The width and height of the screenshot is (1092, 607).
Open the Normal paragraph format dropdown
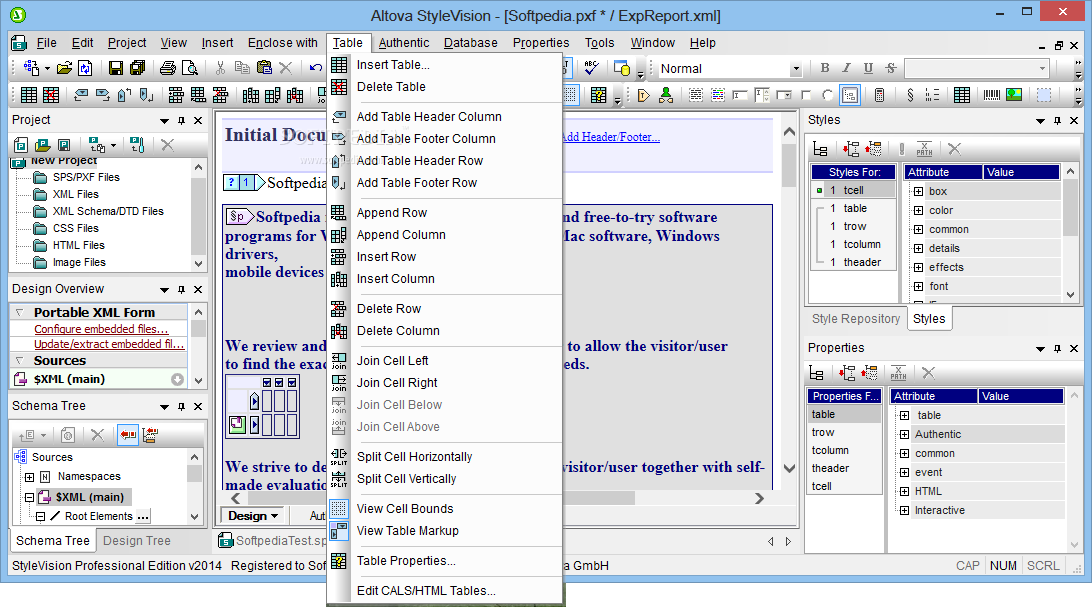click(x=795, y=68)
